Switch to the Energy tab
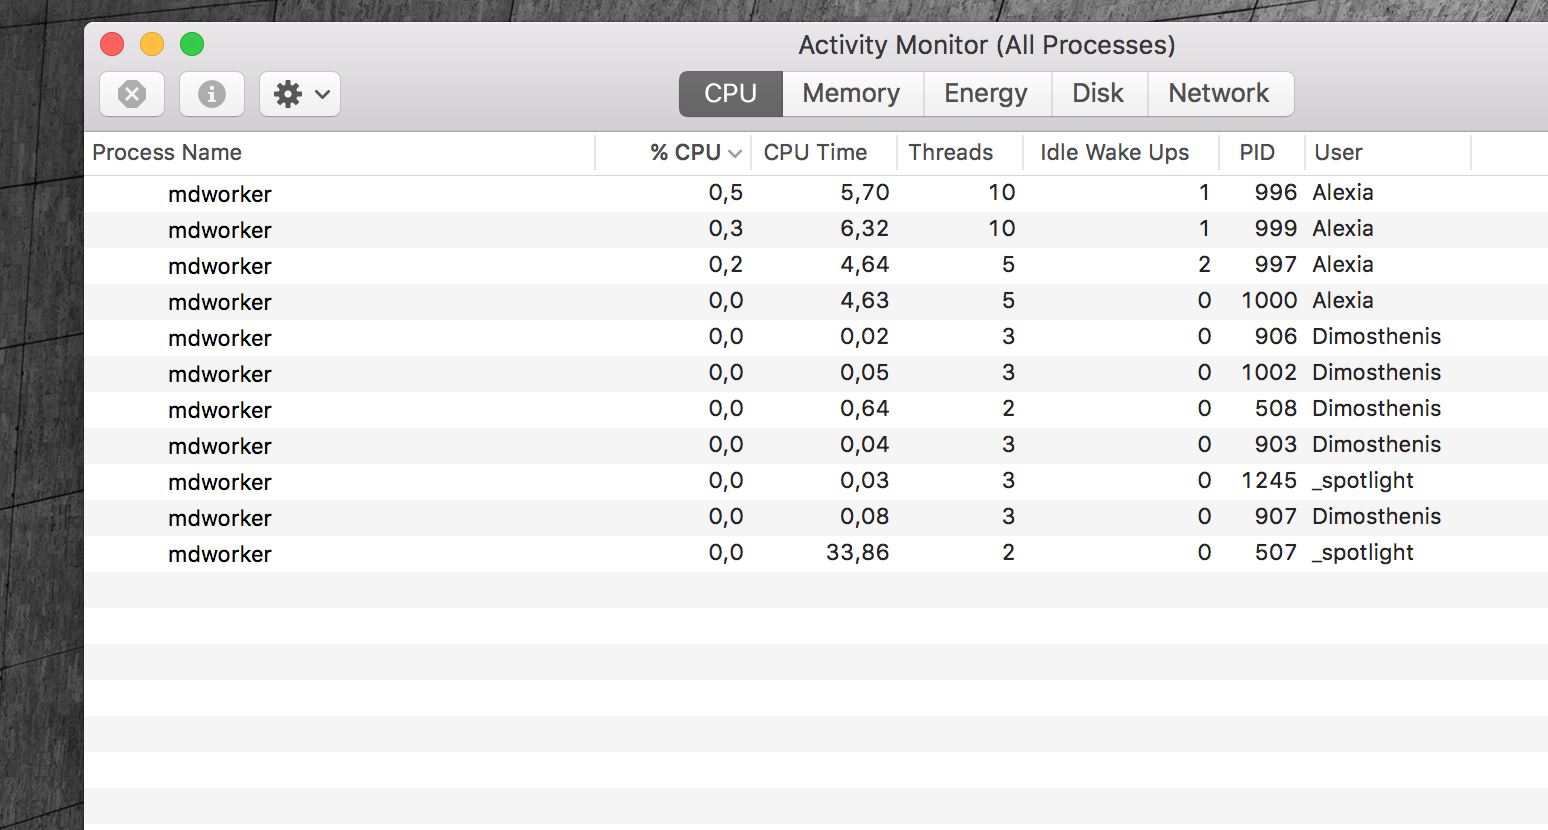The height and width of the screenshot is (830, 1548). click(x=986, y=94)
